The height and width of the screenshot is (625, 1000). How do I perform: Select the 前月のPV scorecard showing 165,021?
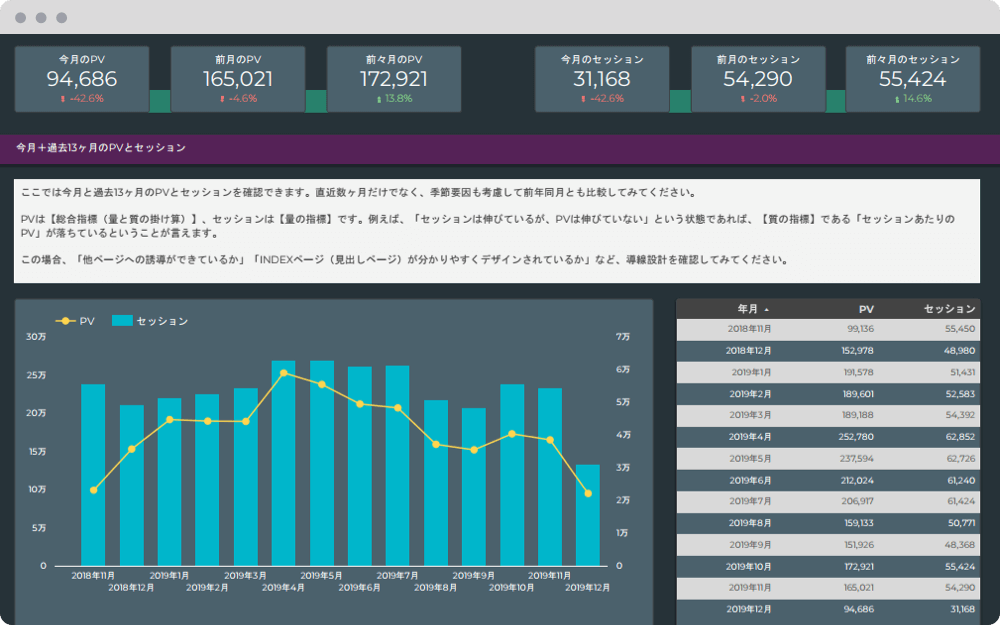(237, 79)
